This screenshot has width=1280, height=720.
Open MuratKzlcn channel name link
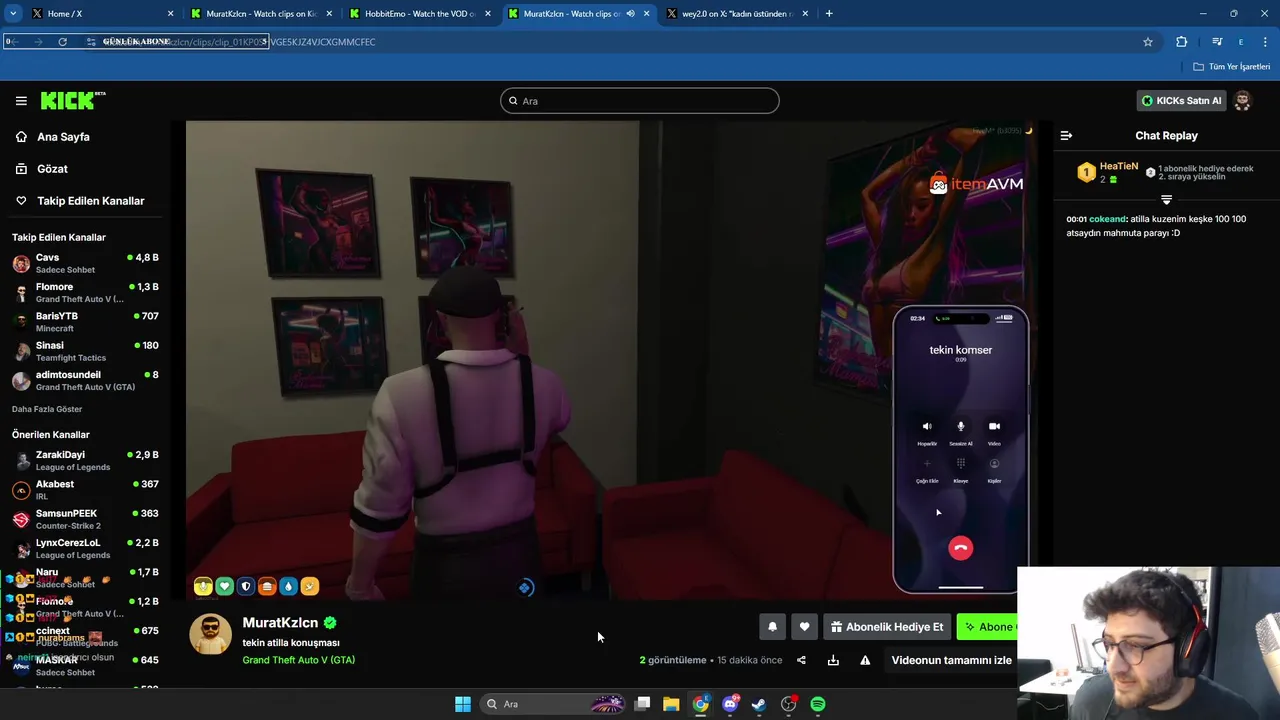(280, 623)
